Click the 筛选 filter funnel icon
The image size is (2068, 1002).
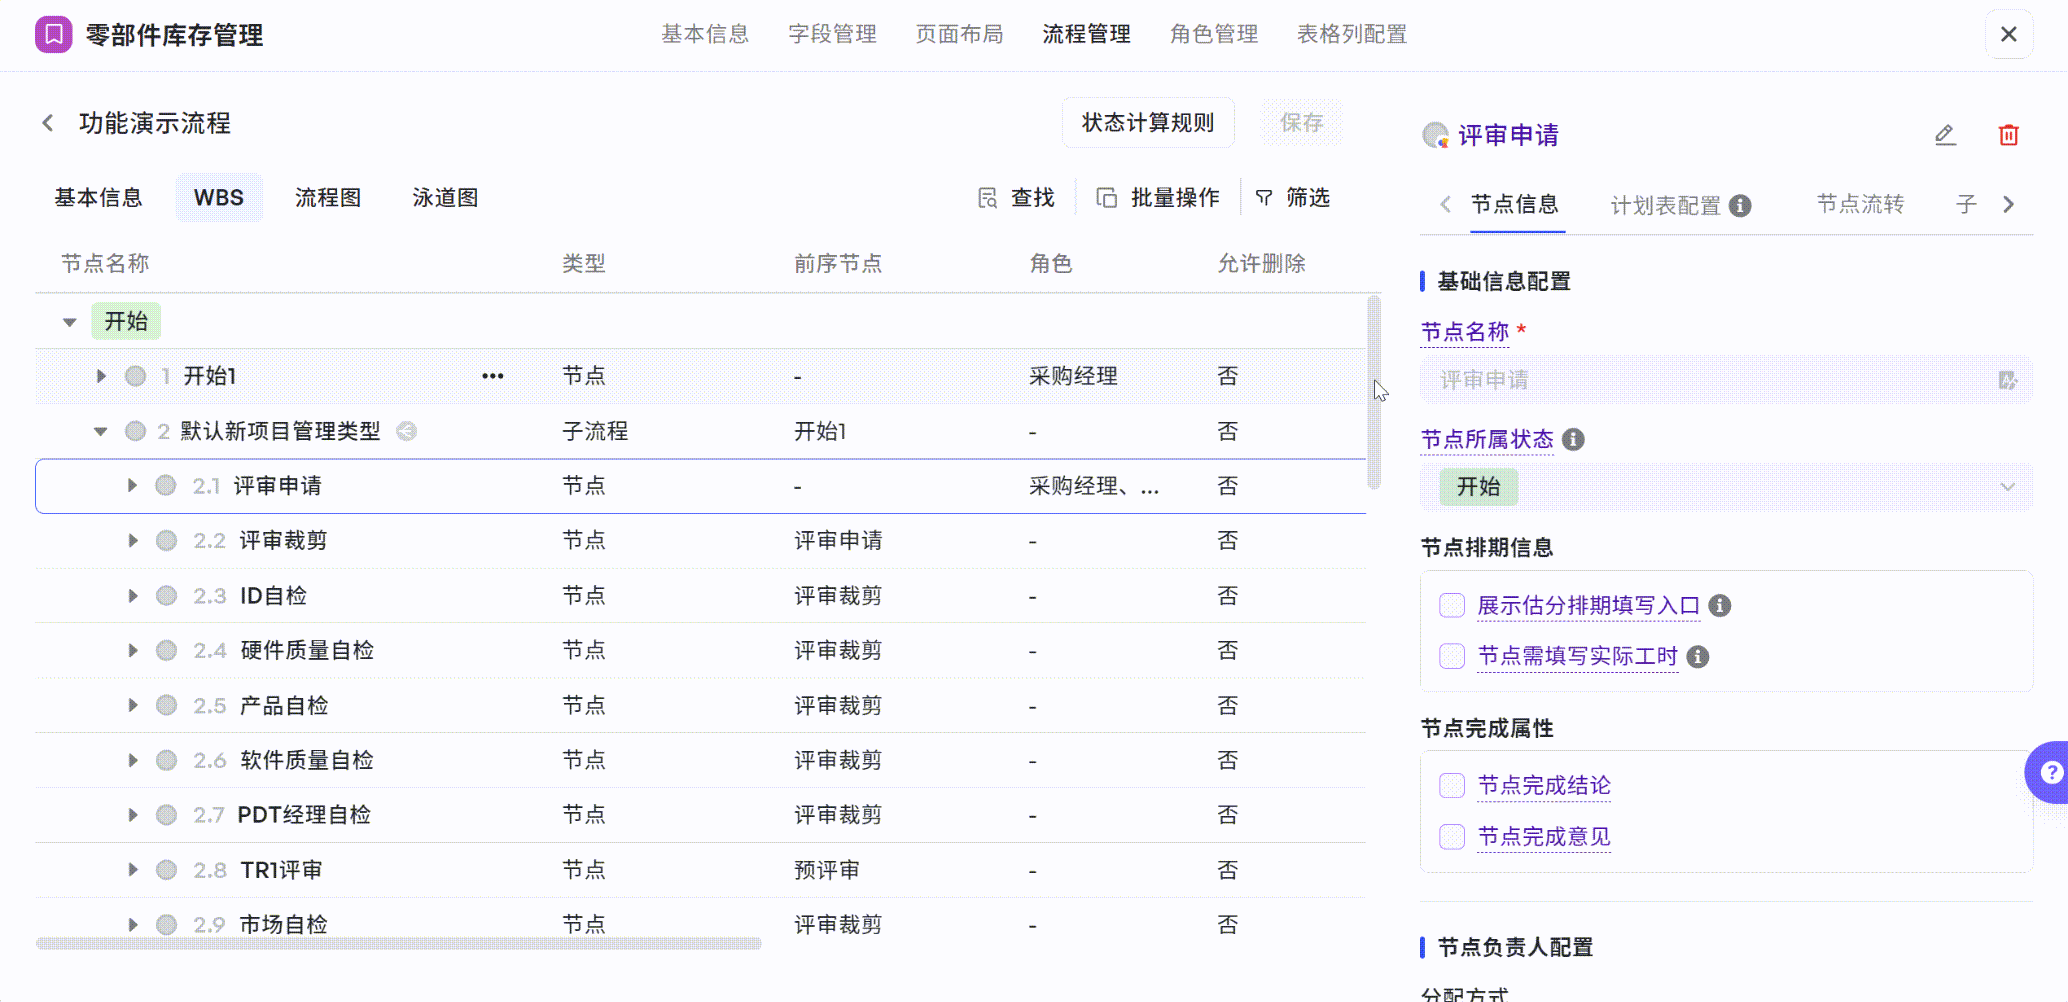pos(1264,198)
